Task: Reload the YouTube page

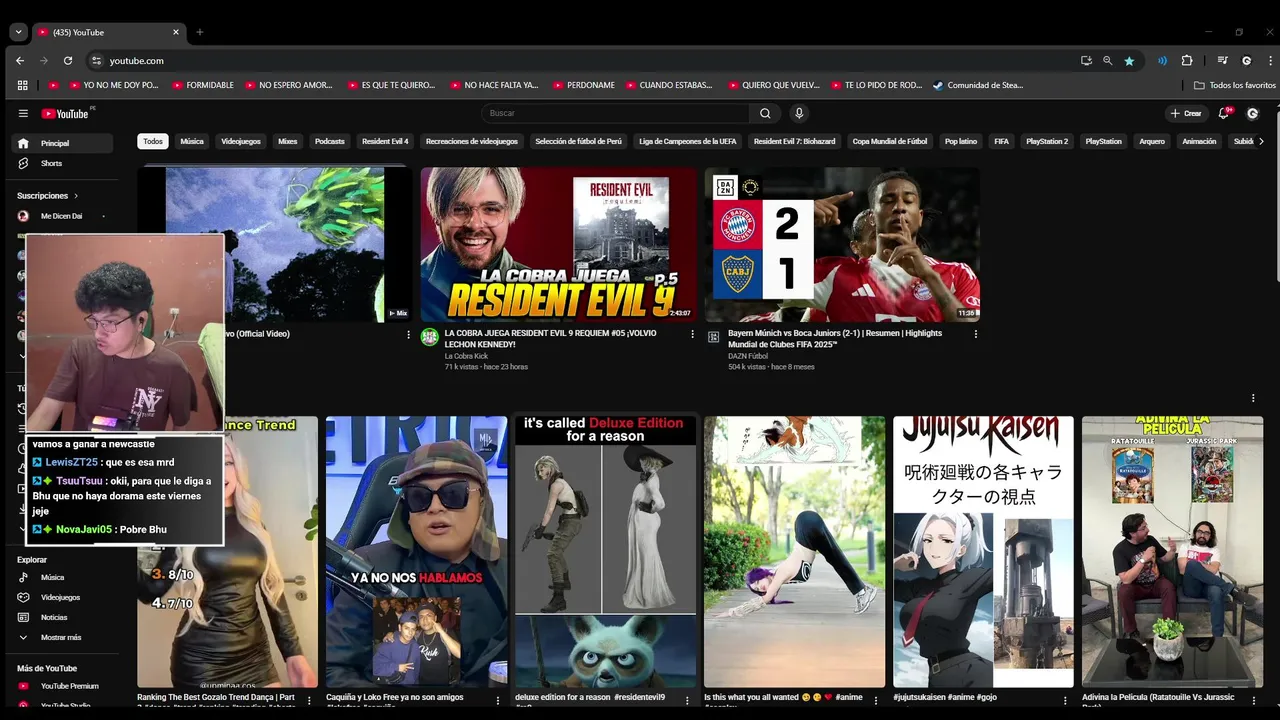Action: (68, 61)
